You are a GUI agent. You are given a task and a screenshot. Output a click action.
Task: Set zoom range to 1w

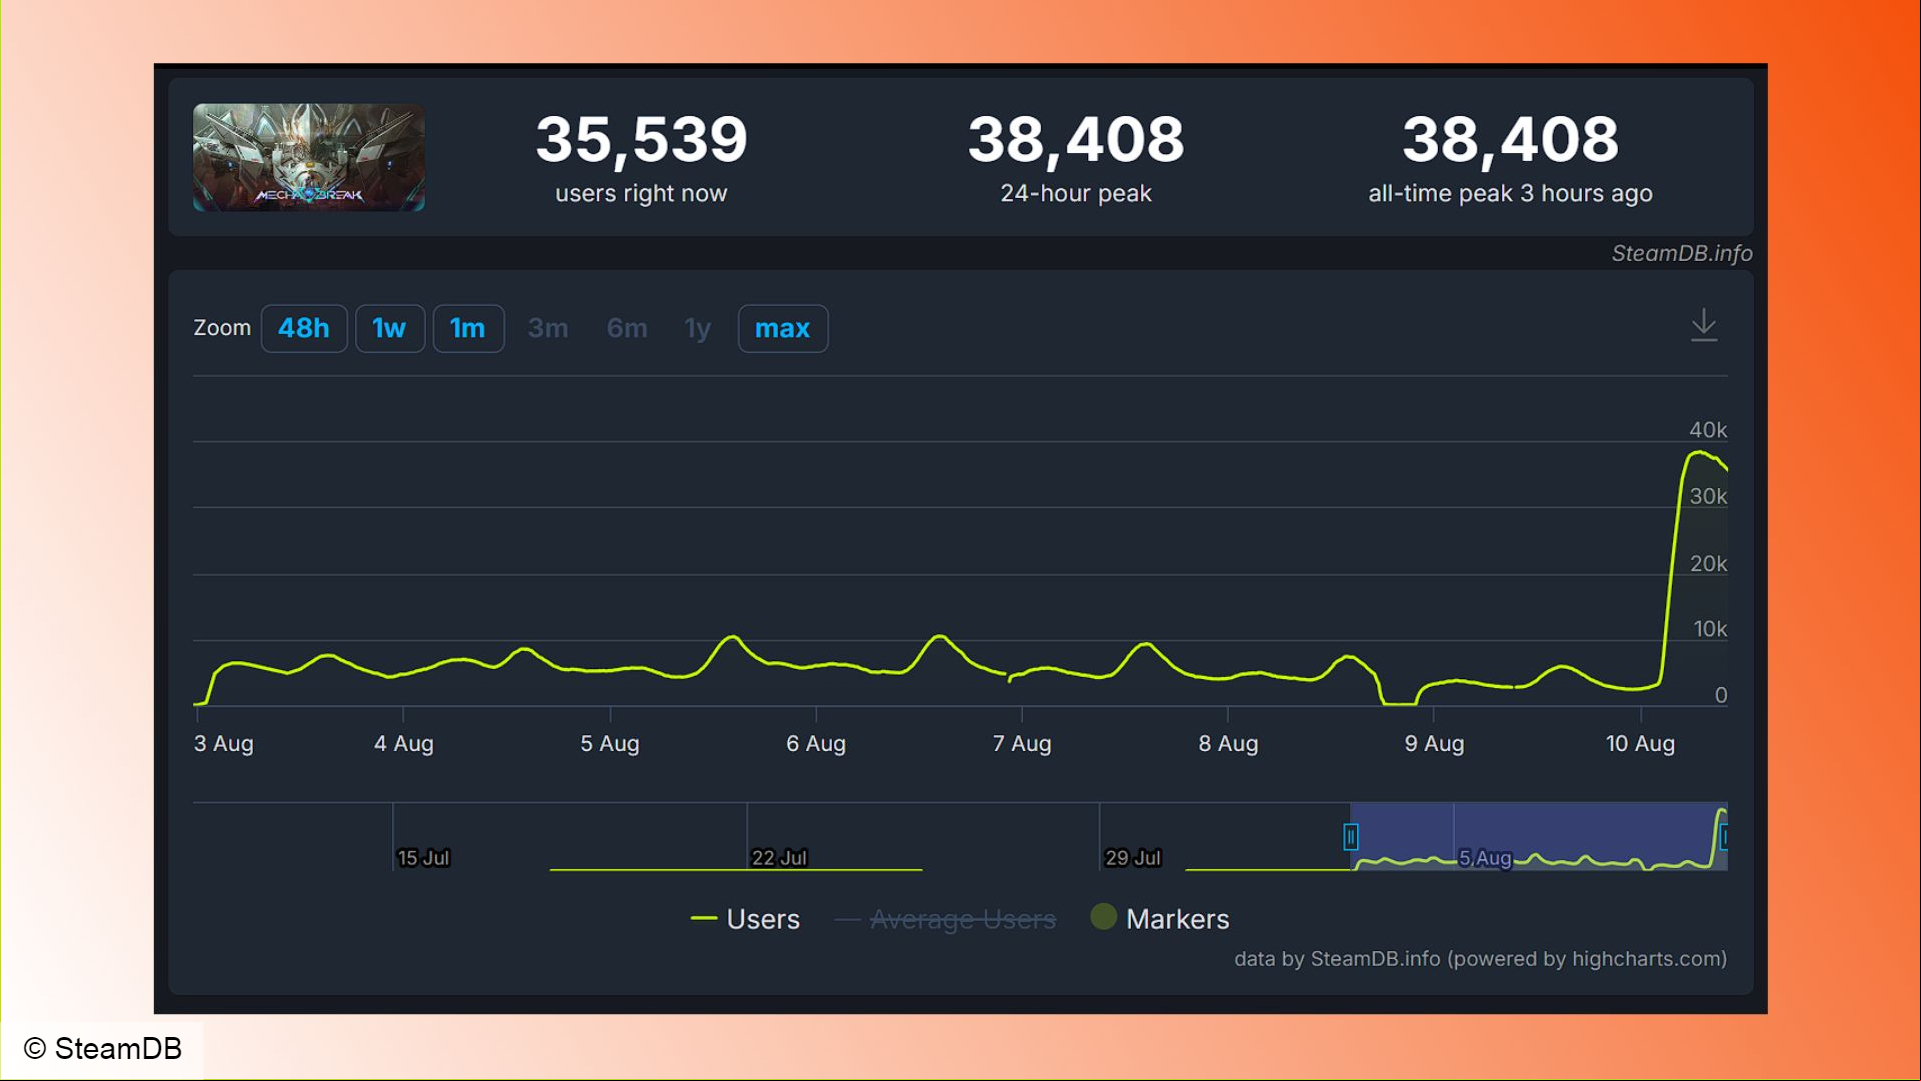point(389,328)
